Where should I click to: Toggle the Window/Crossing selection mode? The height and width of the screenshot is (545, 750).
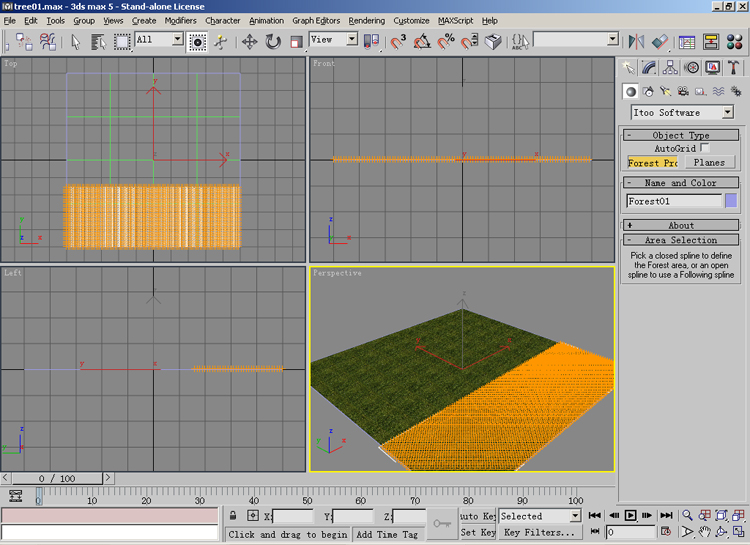point(197,42)
